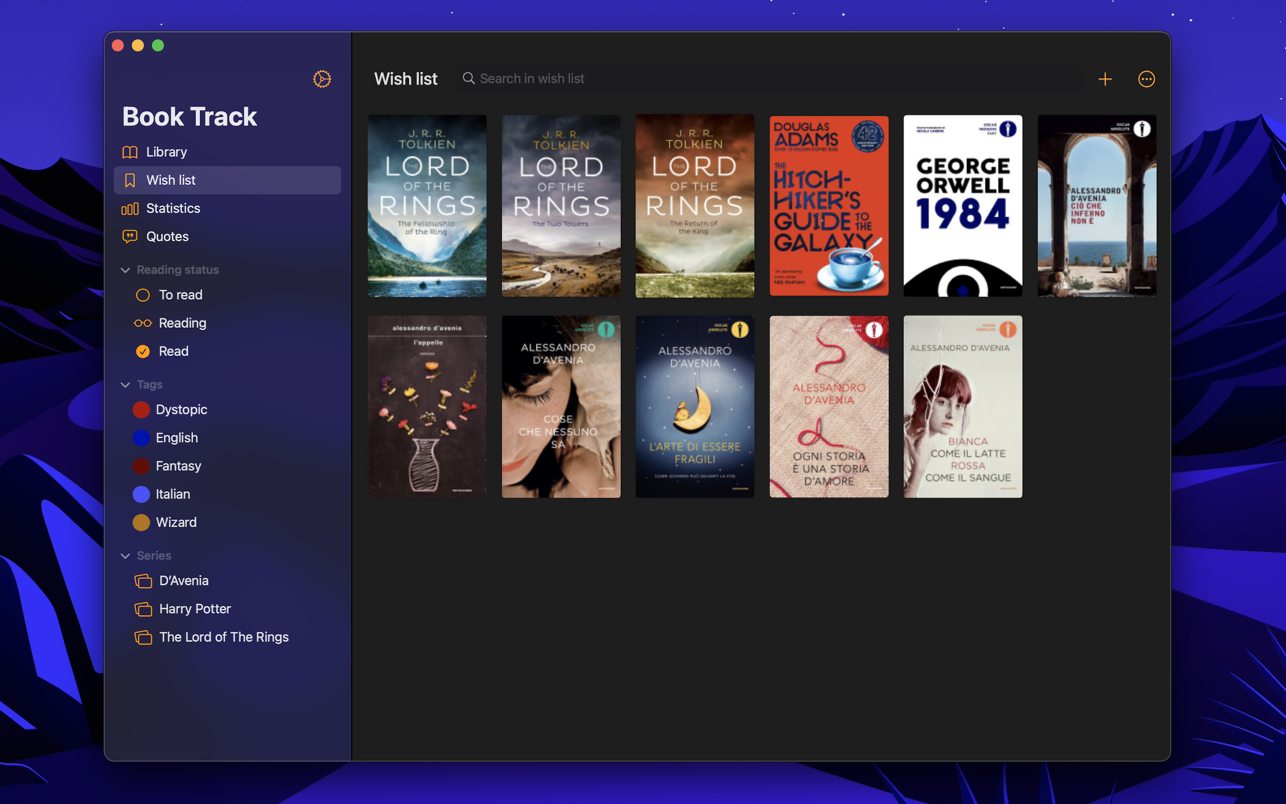Click the Read checkmark icon
Screen dimensions: 1286x804
143,351
